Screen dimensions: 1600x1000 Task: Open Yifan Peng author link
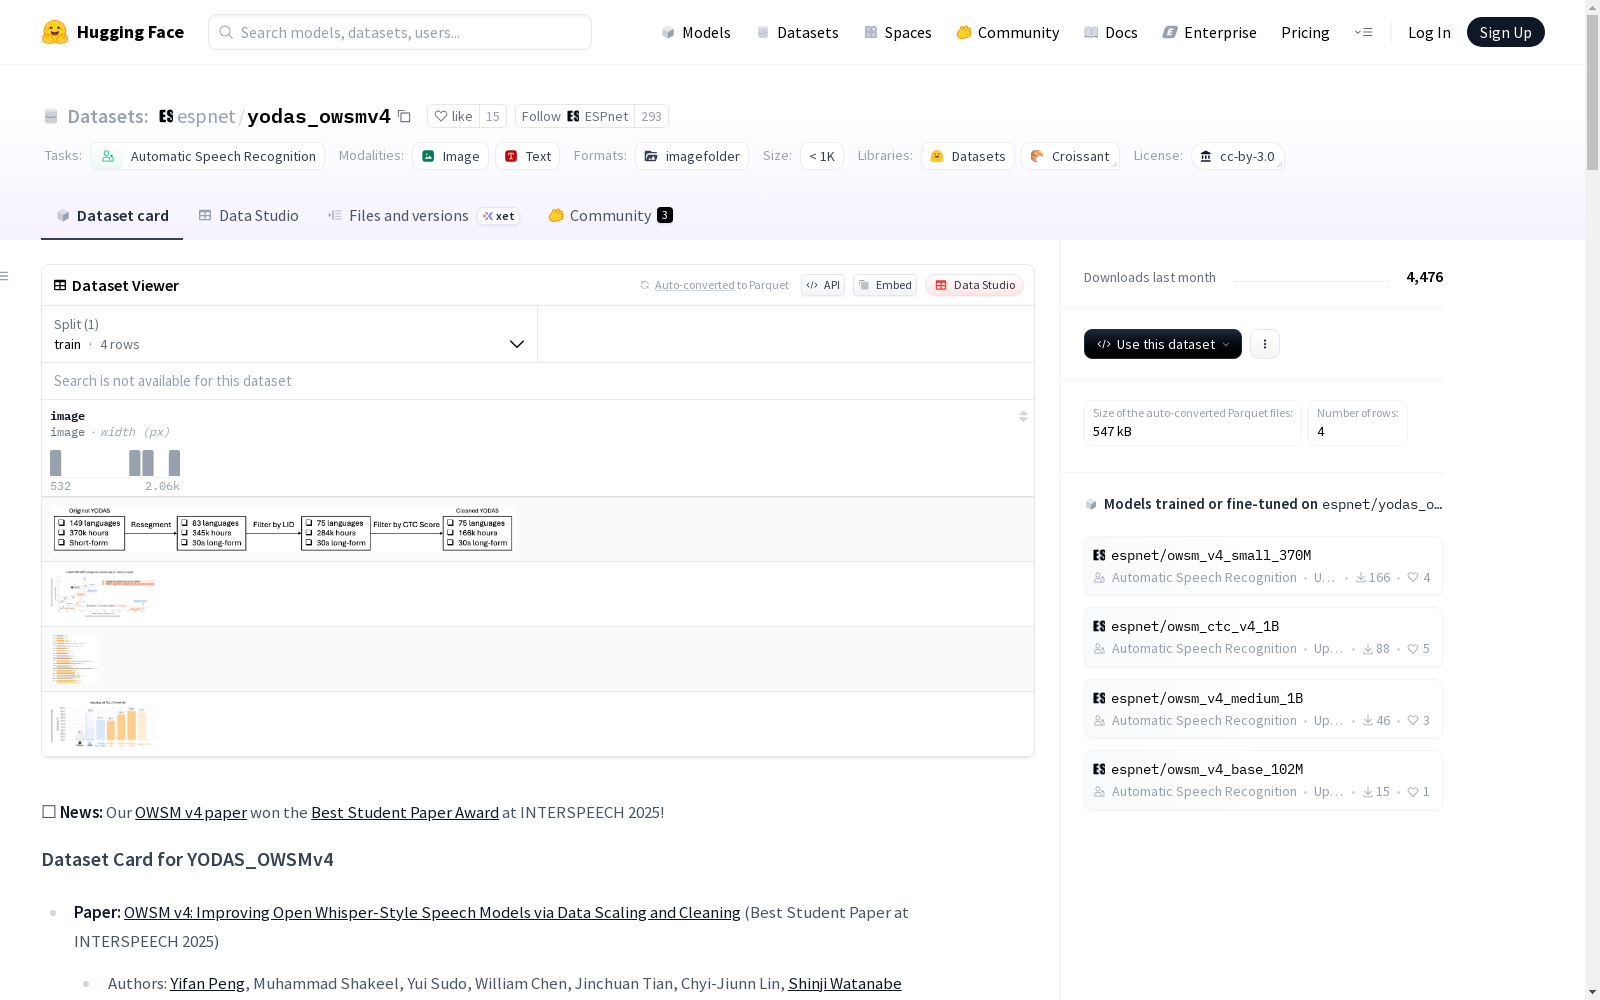point(207,983)
